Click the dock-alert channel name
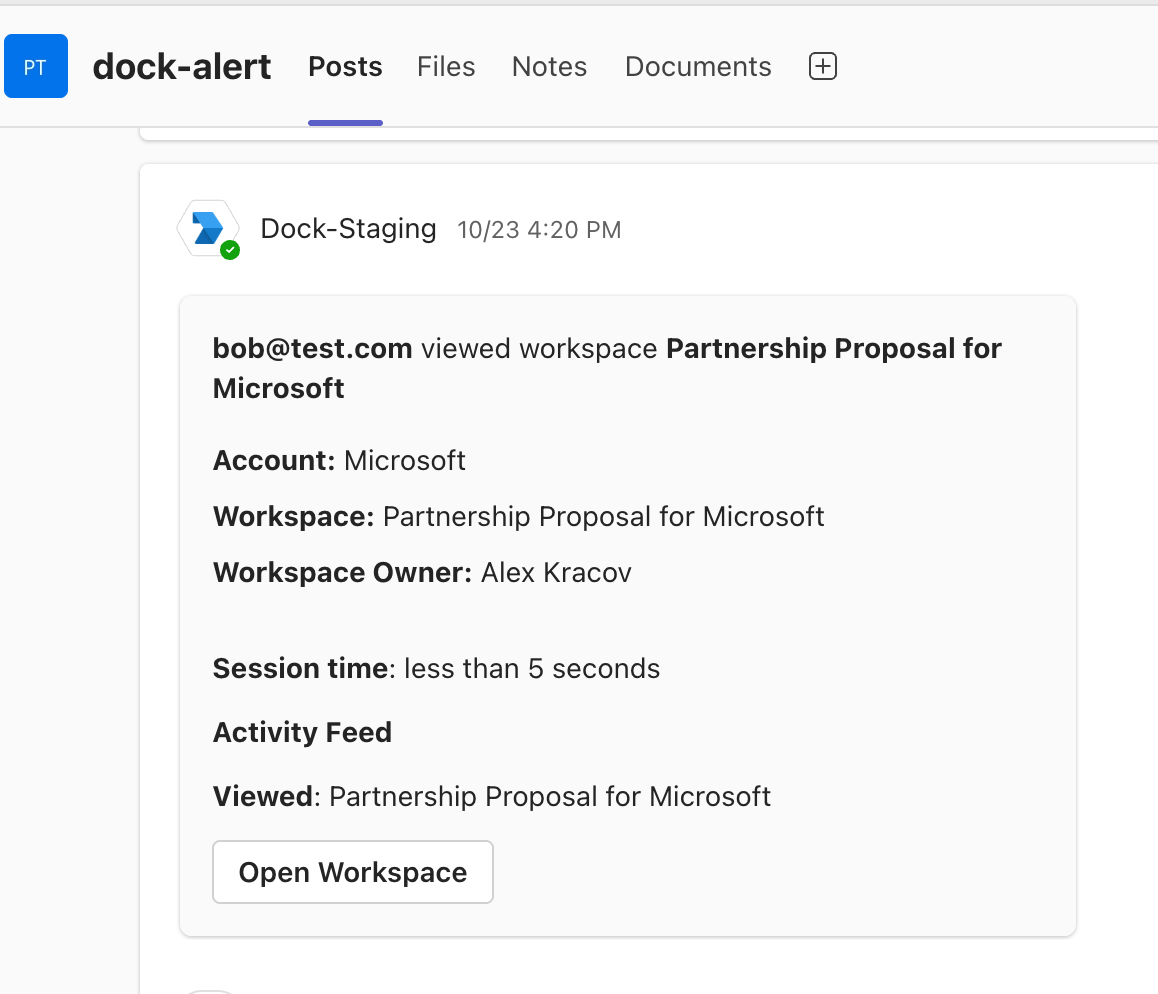The width and height of the screenshot is (1158, 994). click(182, 67)
